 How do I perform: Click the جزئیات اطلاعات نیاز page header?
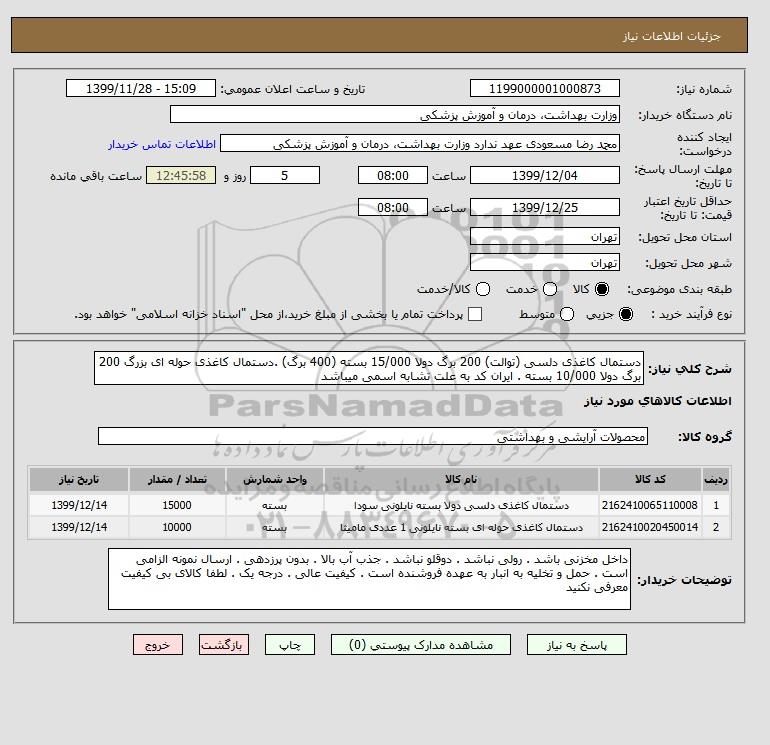671,36
